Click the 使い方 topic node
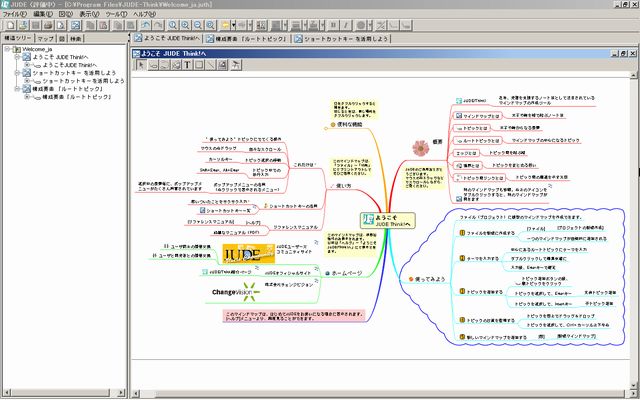Image resolution: width=640 pixels, height=400 pixels. point(343,186)
